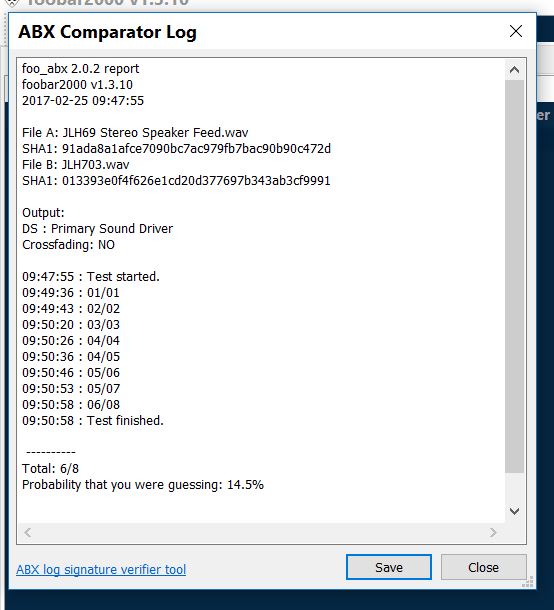The image size is (554, 610).
Task: Click the 'Probability that you were guessing' line
Action: point(143,485)
